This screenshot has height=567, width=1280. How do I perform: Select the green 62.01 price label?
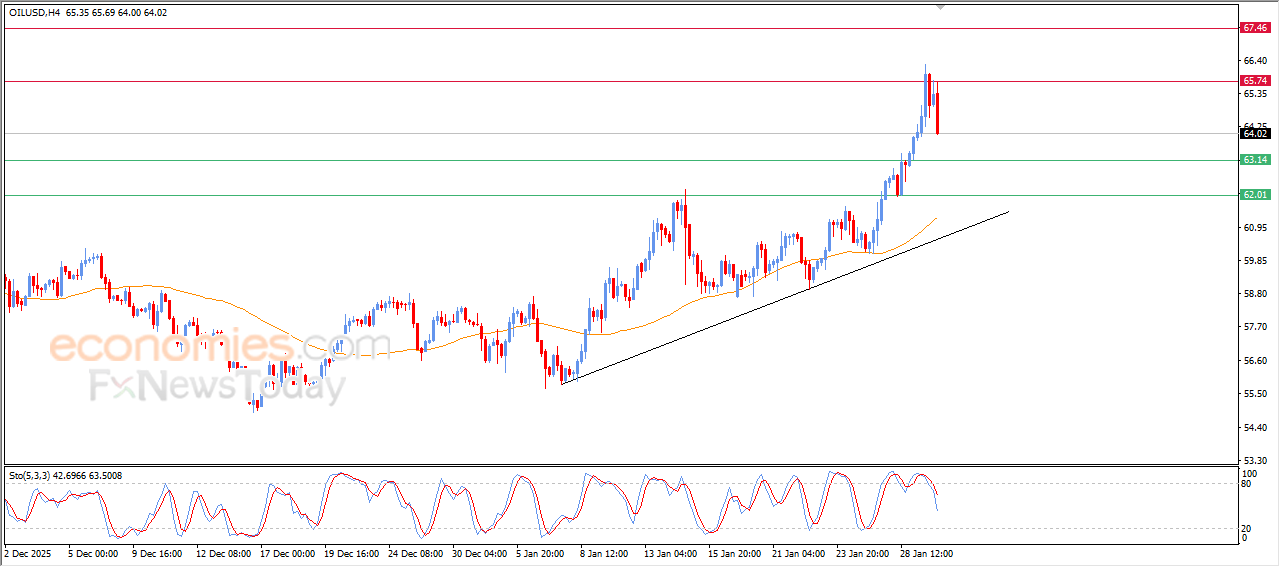1255,195
